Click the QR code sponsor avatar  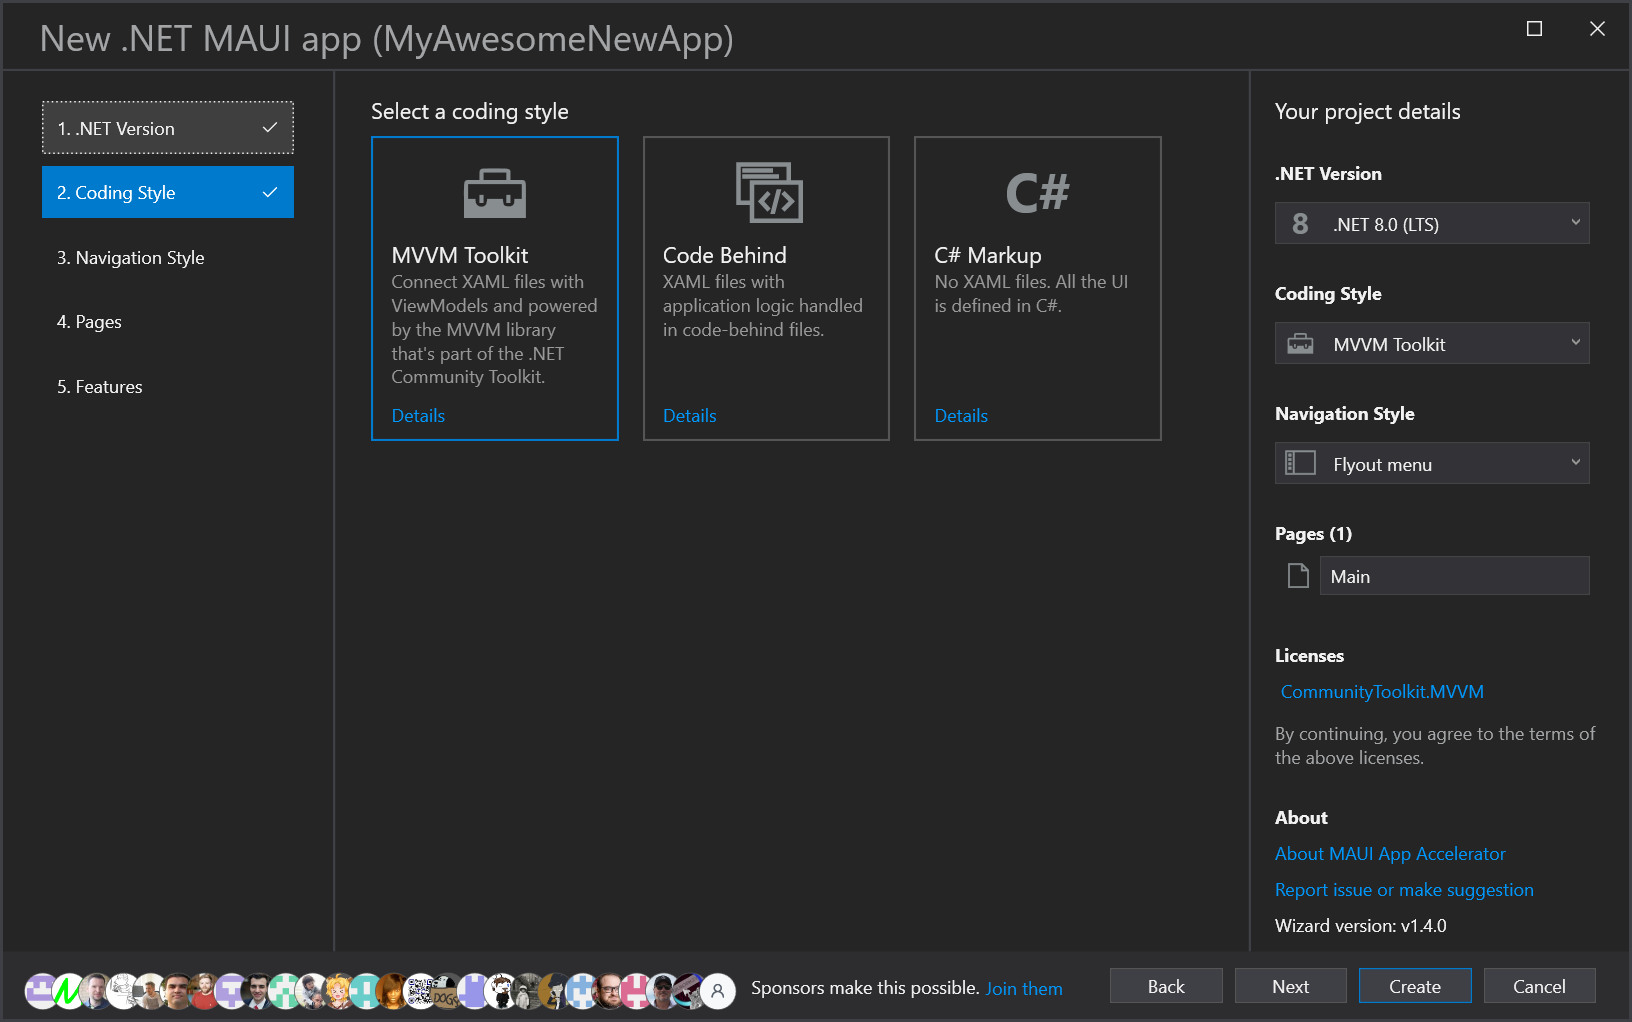click(418, 991)
